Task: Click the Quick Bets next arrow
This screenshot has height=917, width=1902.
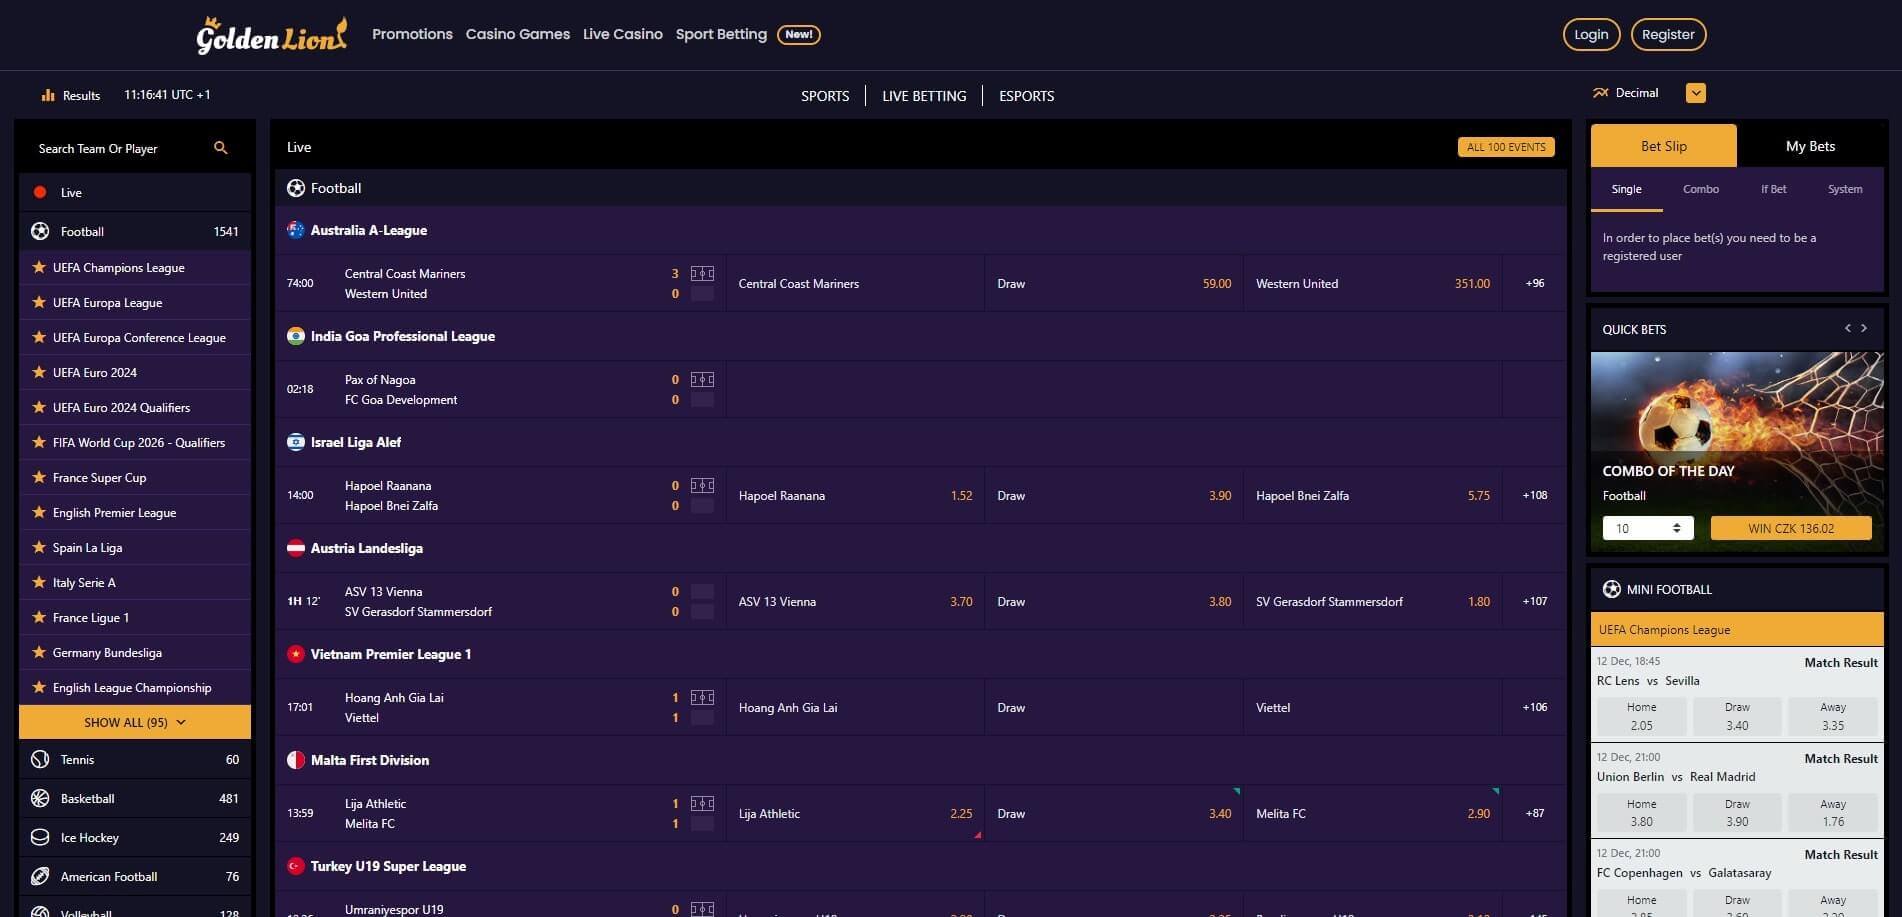Action: [1864, 328]
